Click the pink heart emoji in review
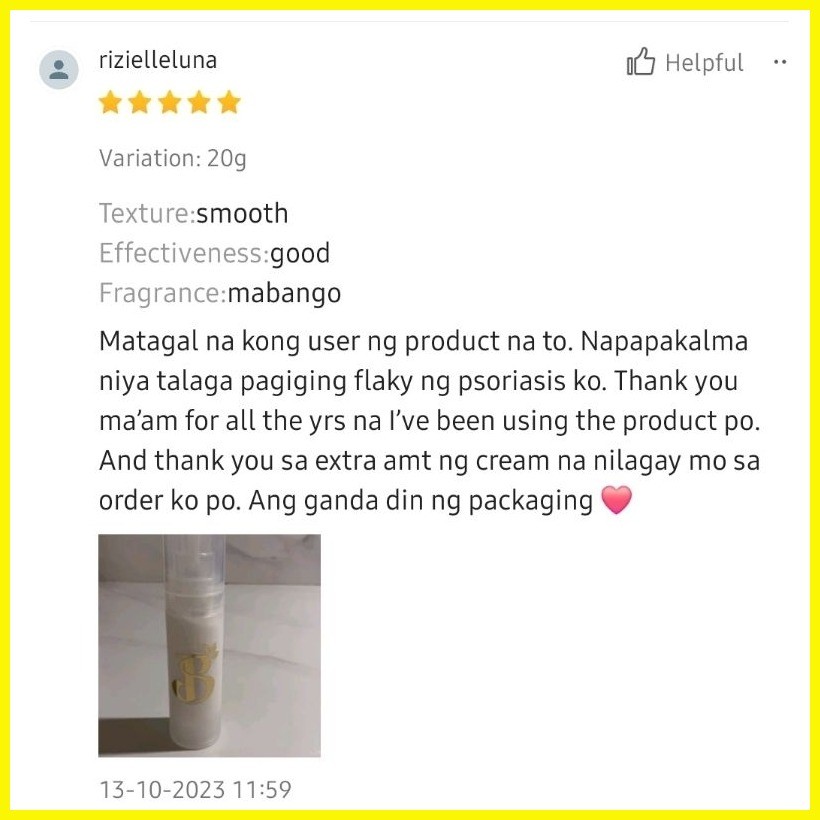The height and width of the screenshot is (820, 820). [617, 500]
